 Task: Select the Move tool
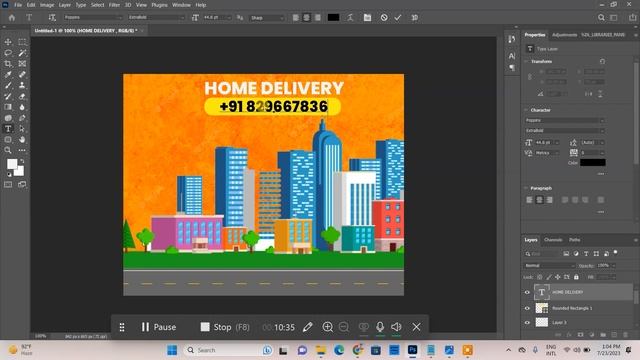point(8,42)
